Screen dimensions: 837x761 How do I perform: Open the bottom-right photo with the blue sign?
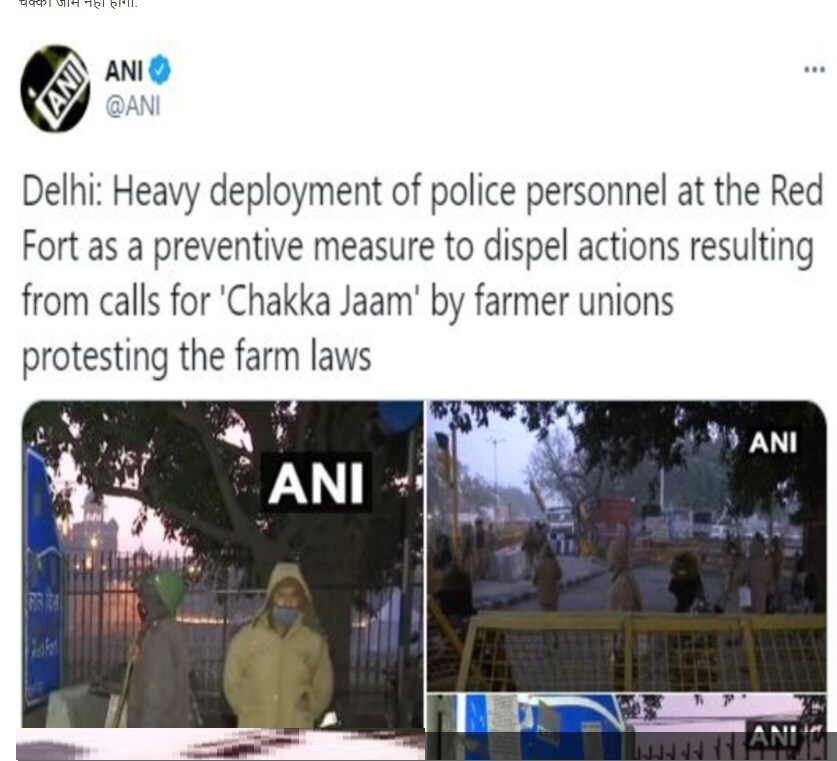pyautogui.click(x=627, y=727)
